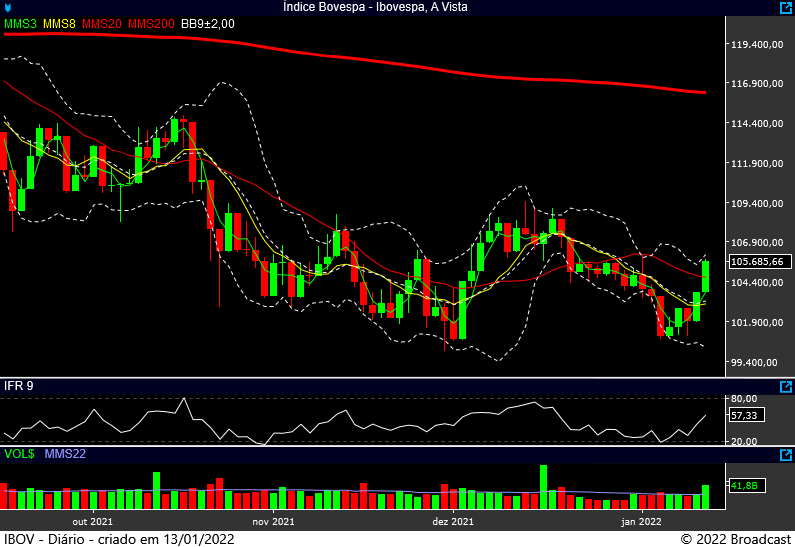Click the MMS200 legend label

pyautogui.click(x=151, y=23)
